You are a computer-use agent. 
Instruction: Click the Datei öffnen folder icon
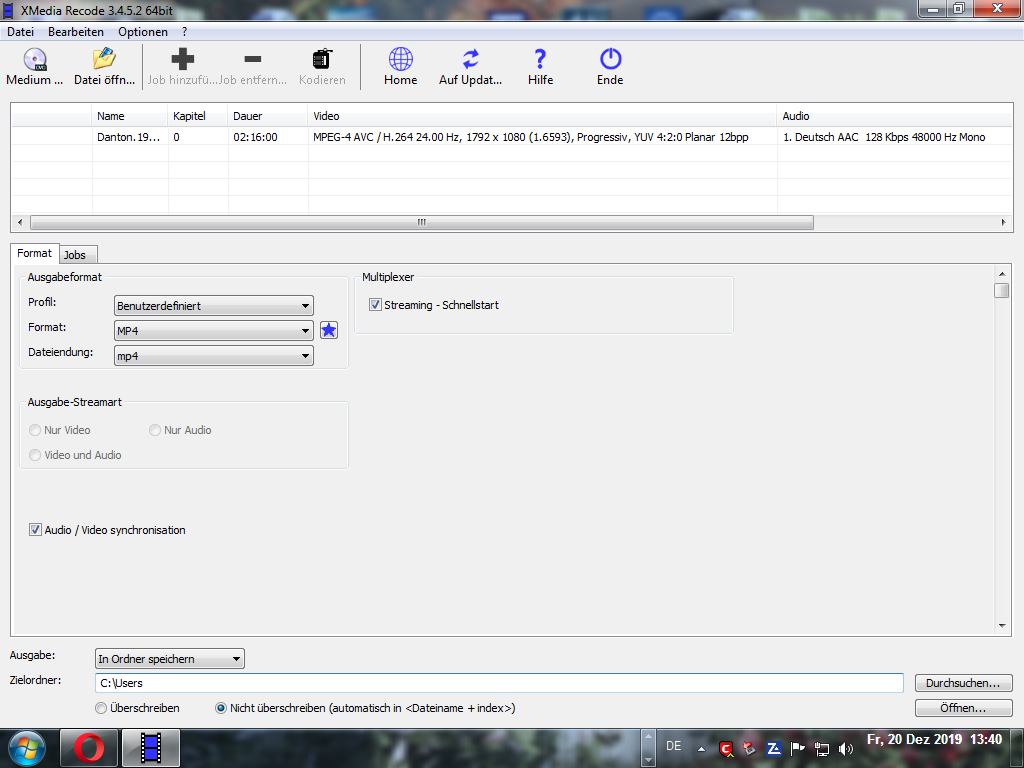pyautogui.click(x=104, y=59)
